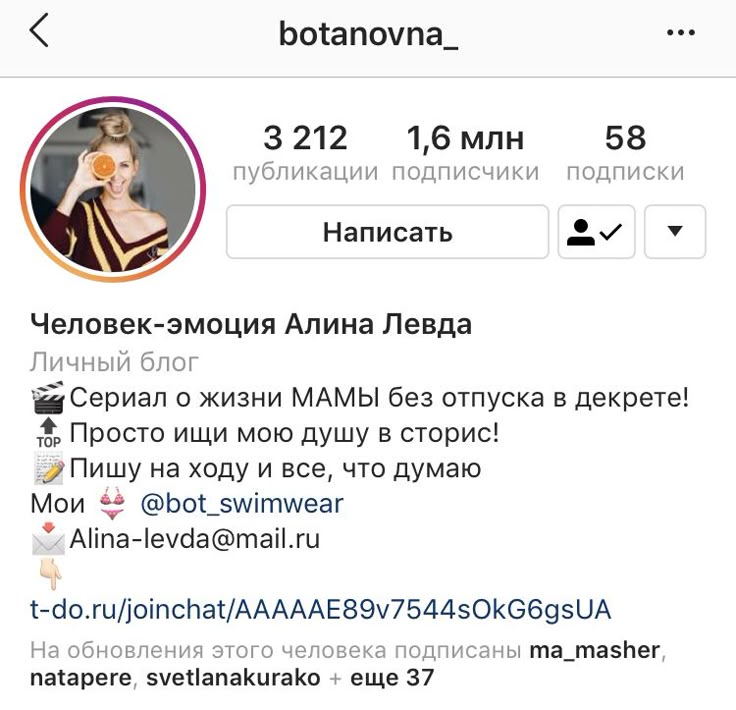Open natapere follower profile
Viewport: 736px width, 710px height.
coord(81,678)
